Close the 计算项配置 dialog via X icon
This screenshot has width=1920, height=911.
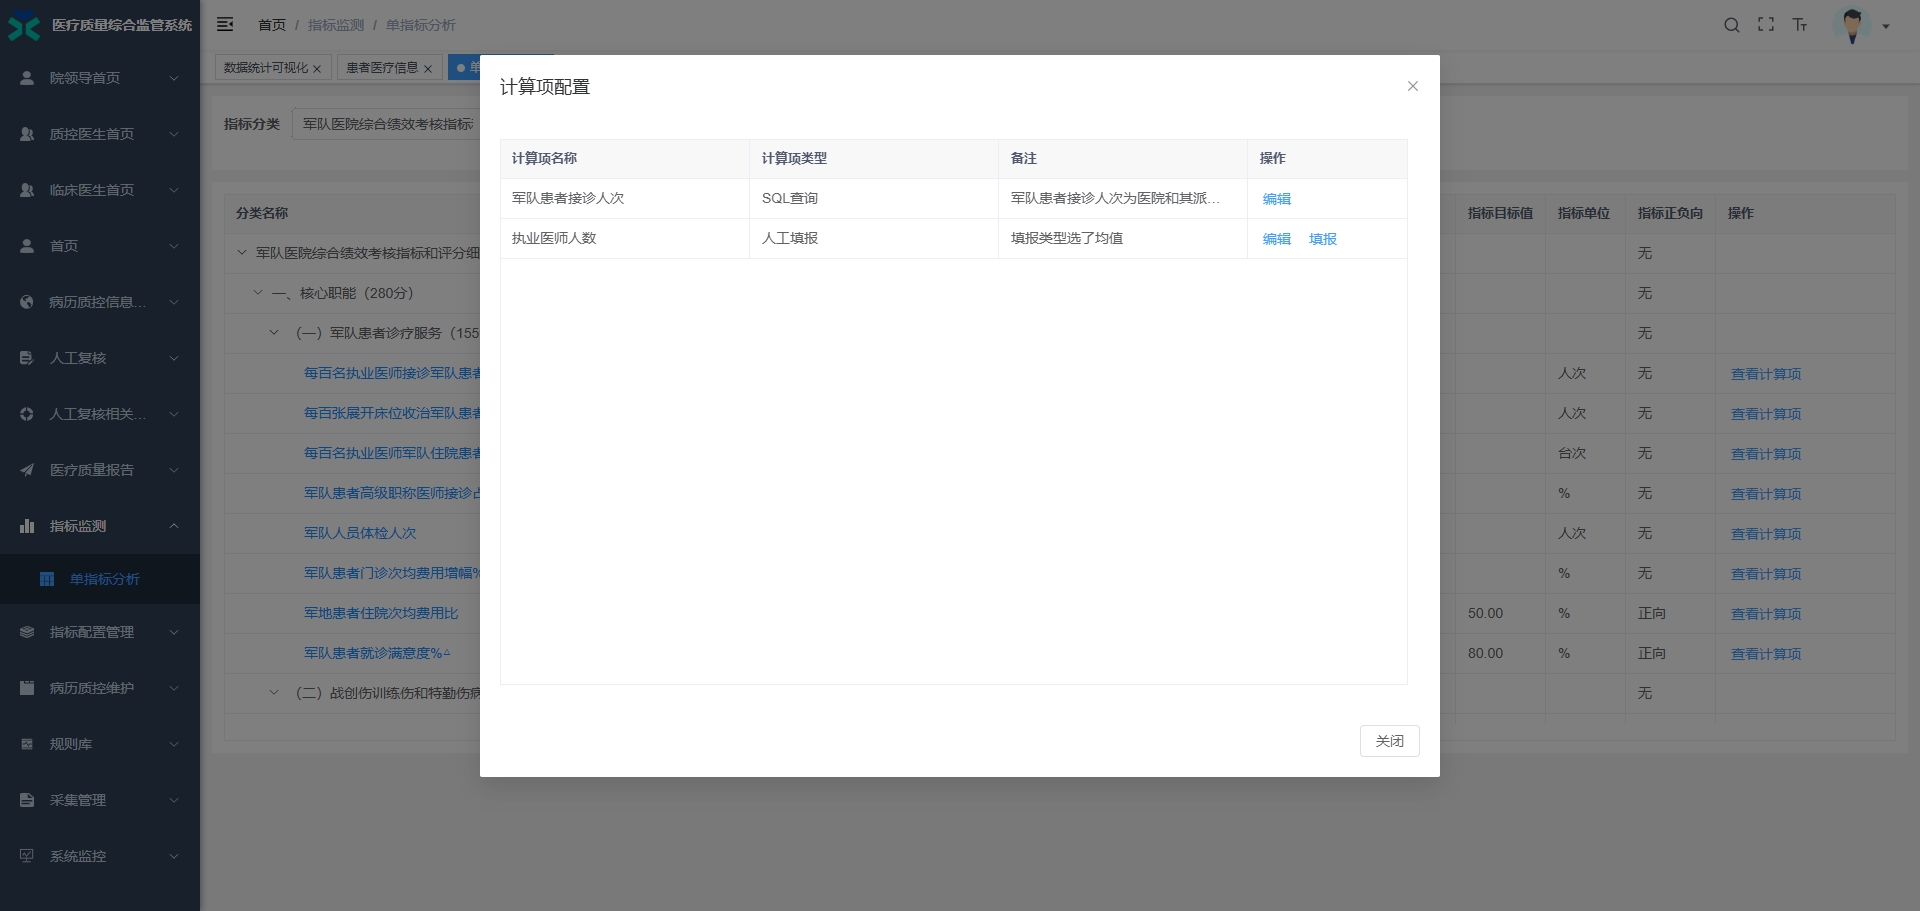point(1412,86)
